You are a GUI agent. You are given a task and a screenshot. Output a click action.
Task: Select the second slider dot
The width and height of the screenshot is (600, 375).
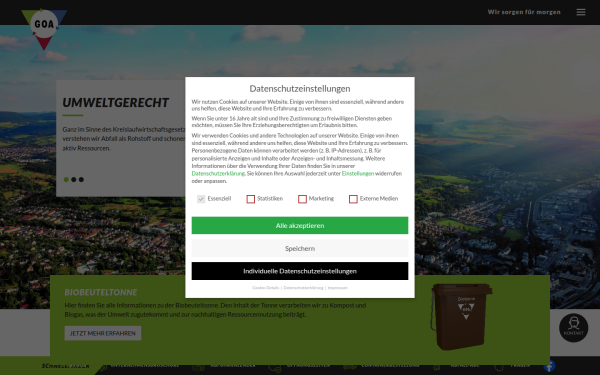pyautogui.click(x=74, y=179)
